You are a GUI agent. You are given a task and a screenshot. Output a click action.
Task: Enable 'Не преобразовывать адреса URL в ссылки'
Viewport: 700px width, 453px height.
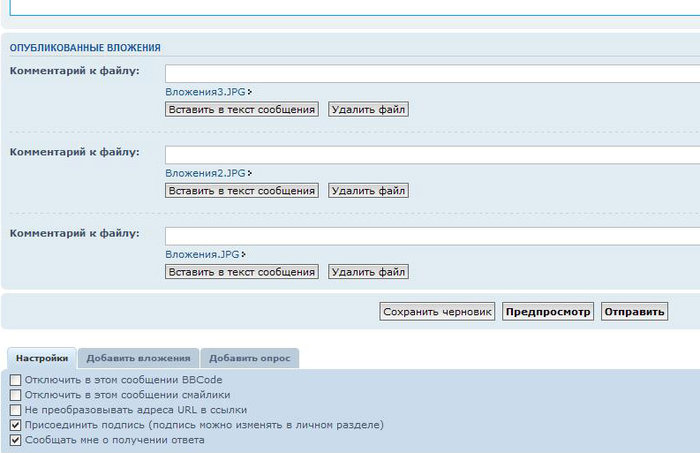(x=15, y=410)
